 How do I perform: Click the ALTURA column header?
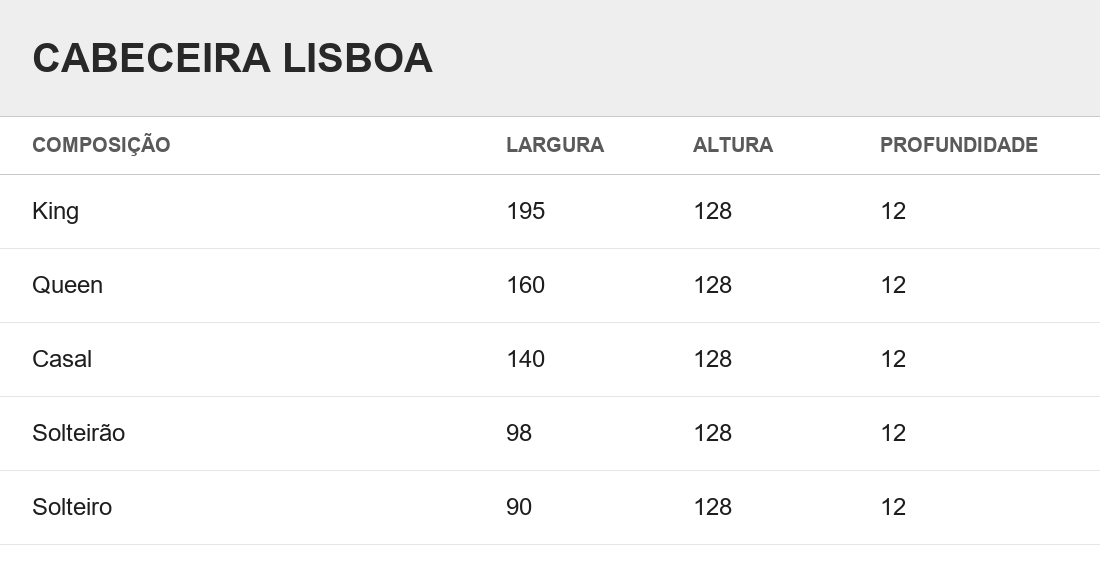[732, 145]
